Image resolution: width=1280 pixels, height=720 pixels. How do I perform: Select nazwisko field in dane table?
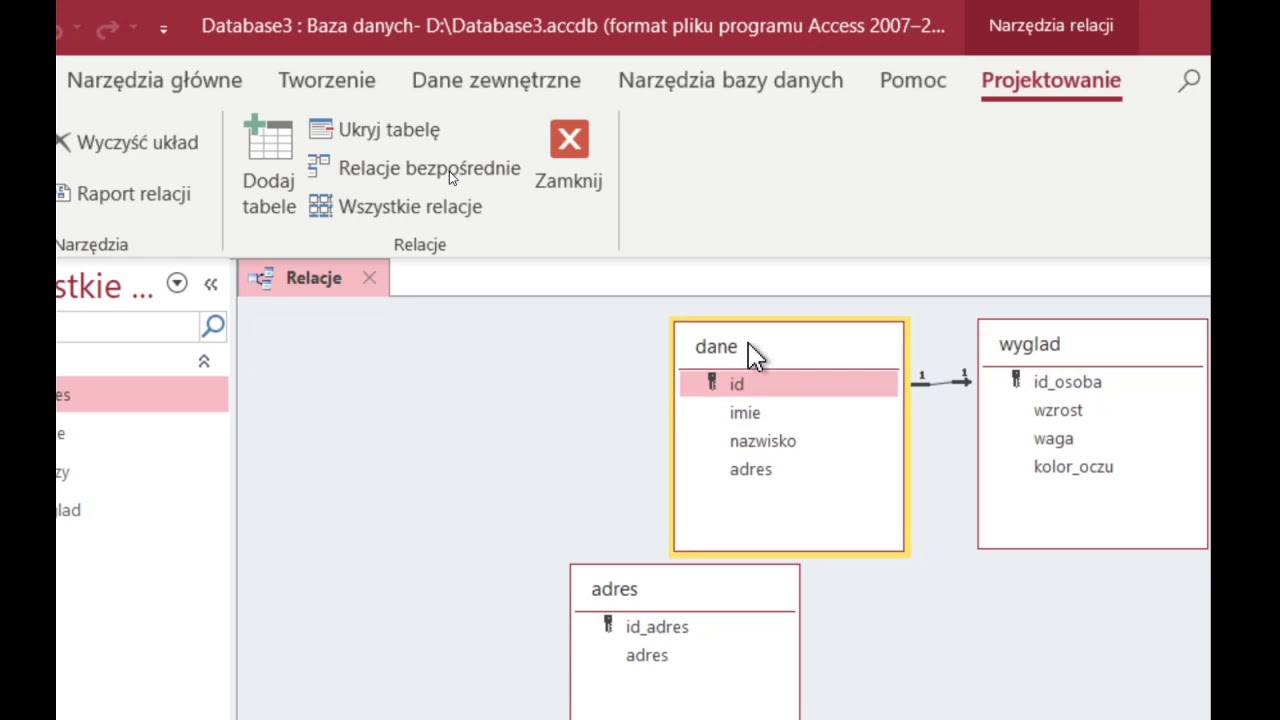[x=763, y=441]
